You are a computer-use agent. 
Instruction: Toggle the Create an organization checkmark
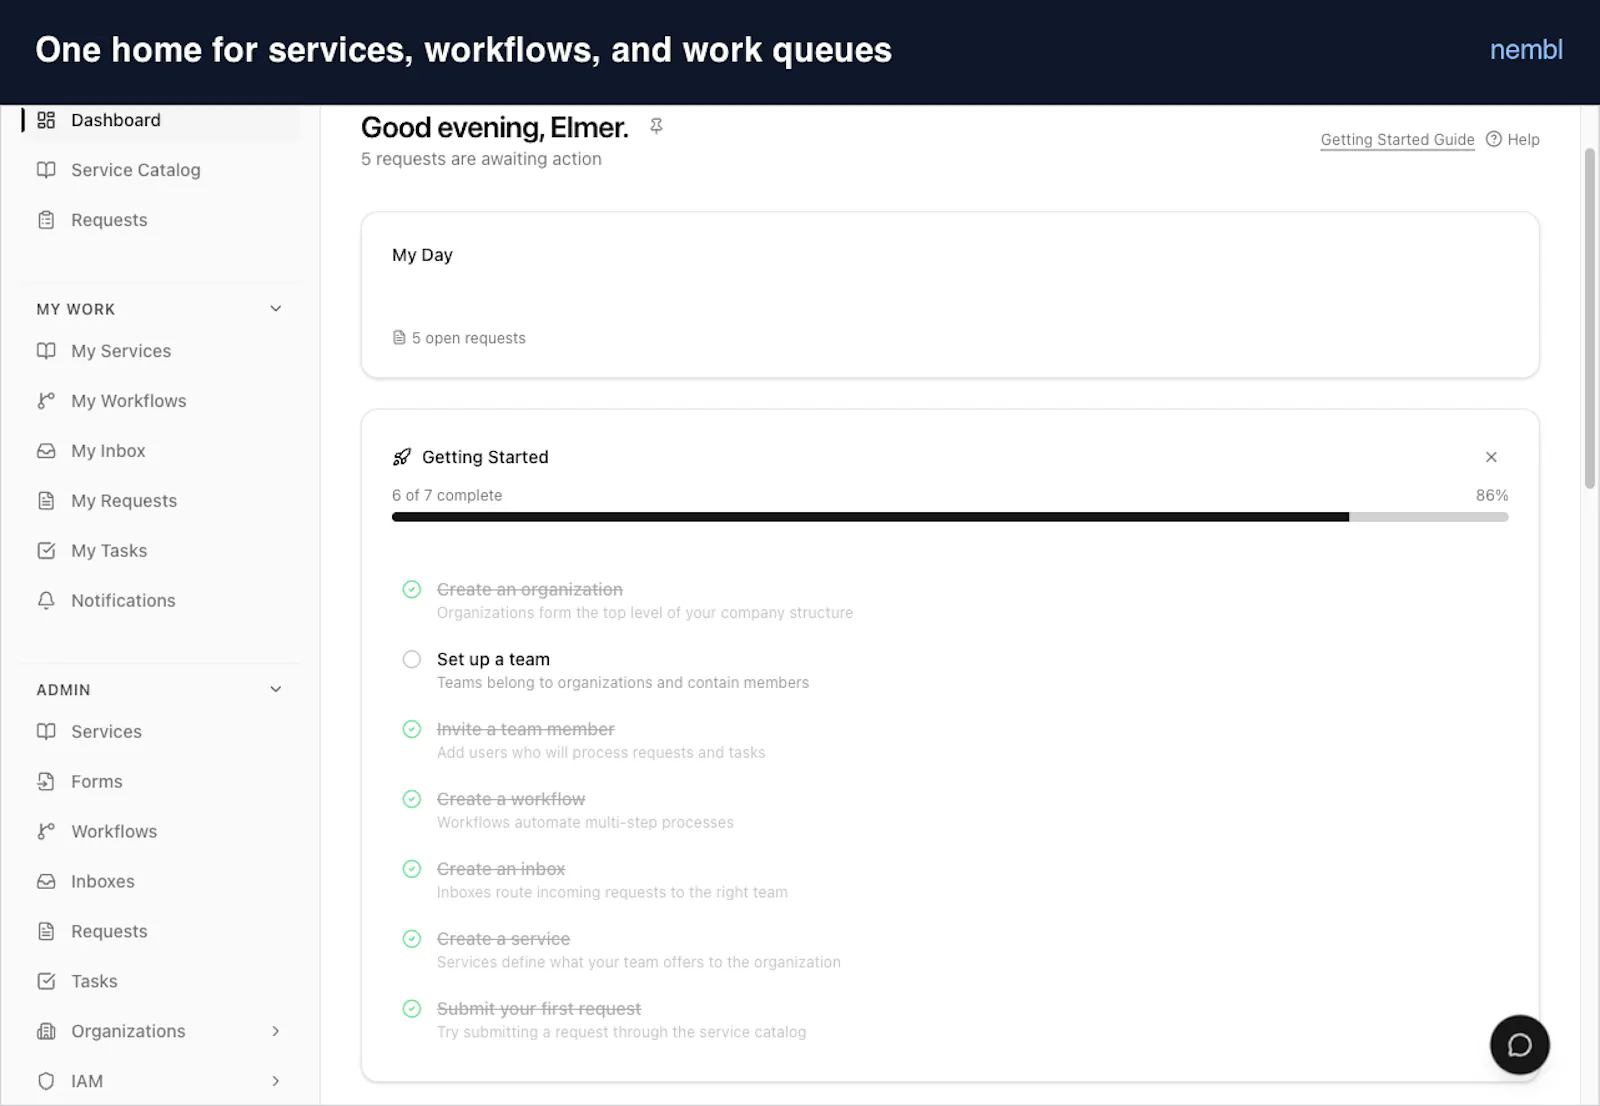(x=412, y=589)
